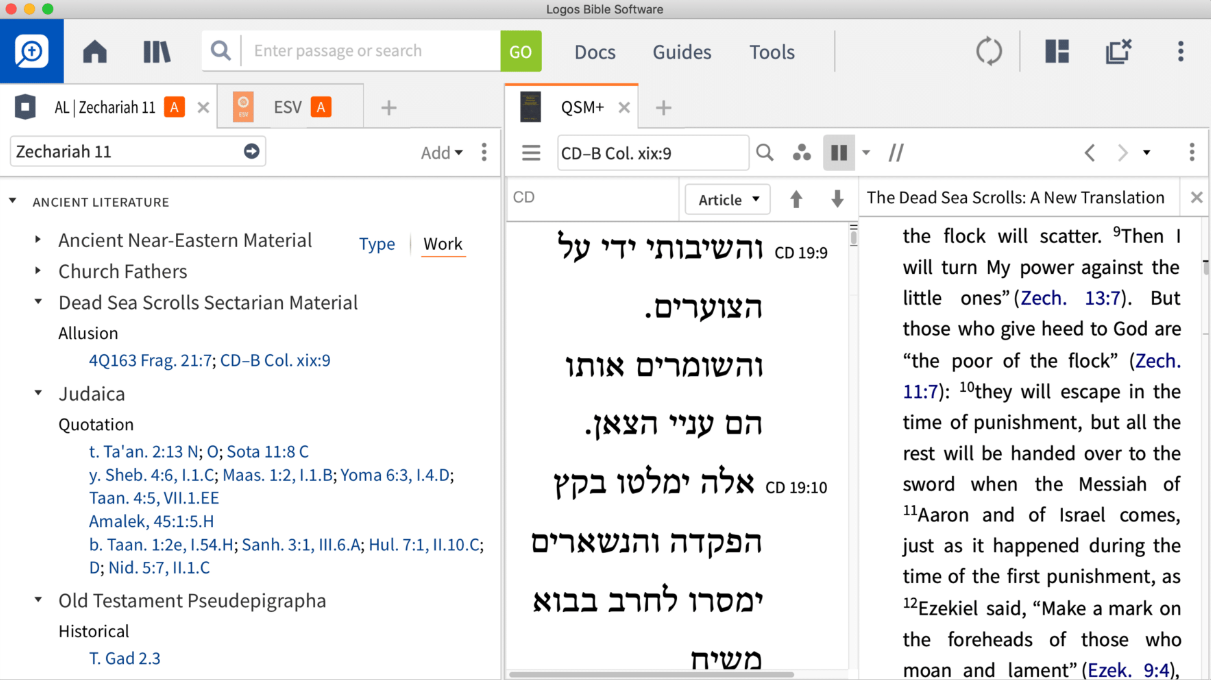Sort by Type

[377, 244]
